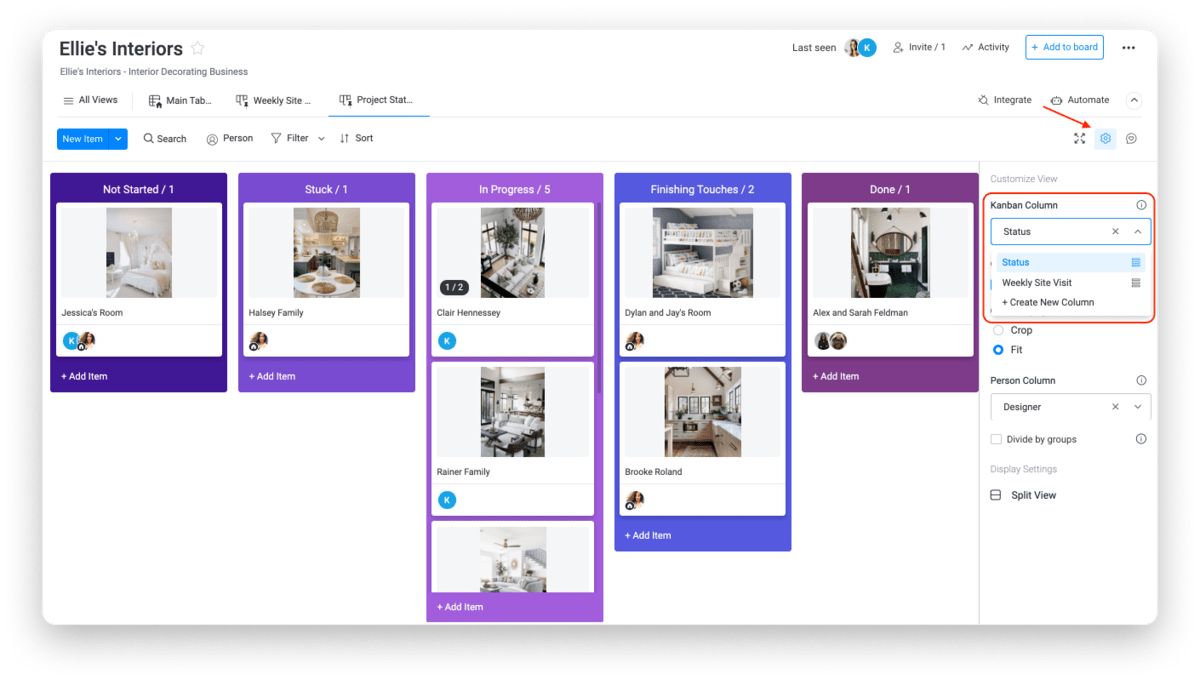Click the Kanban Column info icon
Image resolution: width=1200 pixels, height=680 pixels.
tap(1141, 205)
